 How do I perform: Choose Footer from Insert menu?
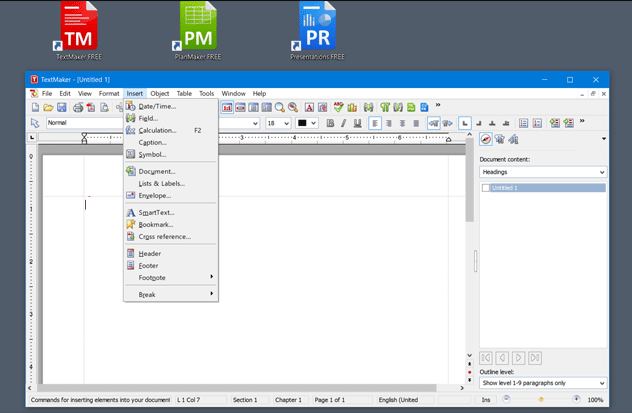click(171, 266)
